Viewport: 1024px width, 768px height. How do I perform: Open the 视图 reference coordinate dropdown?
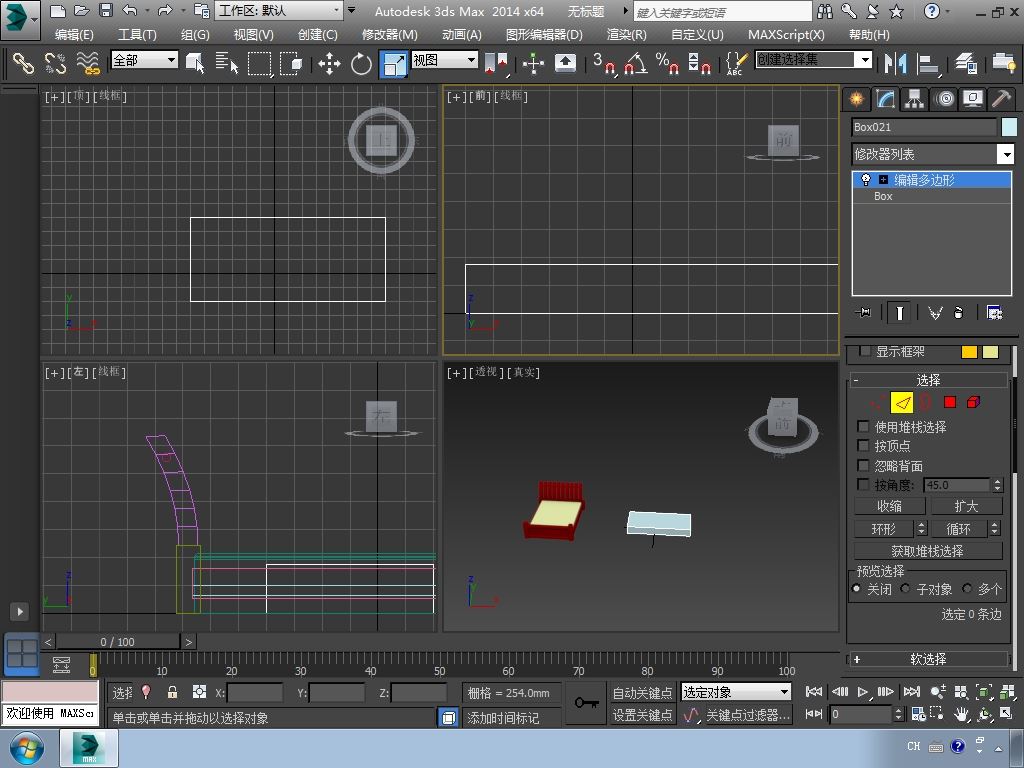[444, 60]
